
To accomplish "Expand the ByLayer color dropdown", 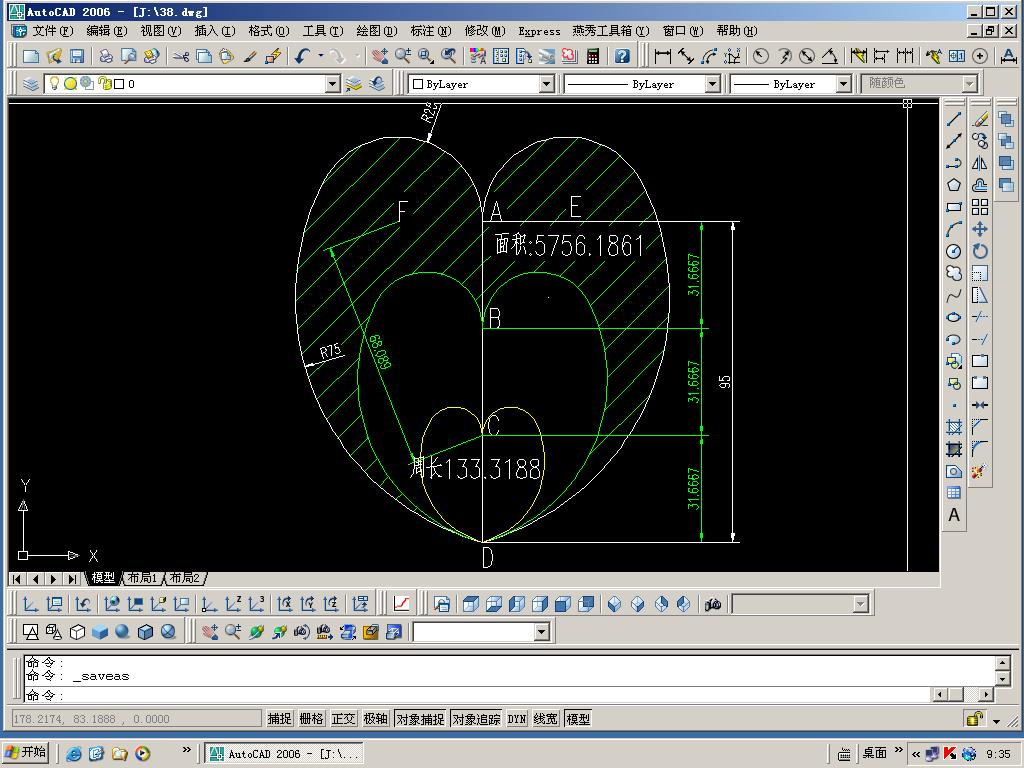I will coord(547,84).
